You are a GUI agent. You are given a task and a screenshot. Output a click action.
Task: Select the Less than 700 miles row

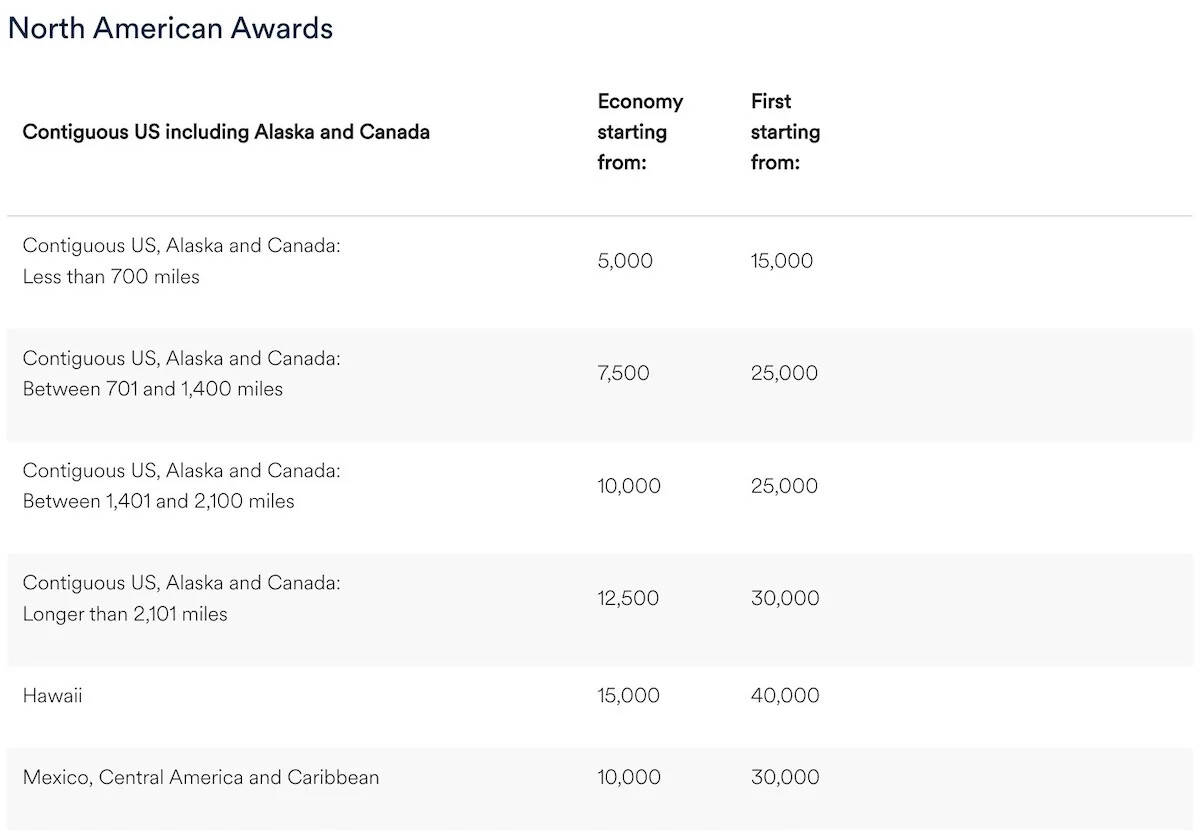(x=182, y=261)
